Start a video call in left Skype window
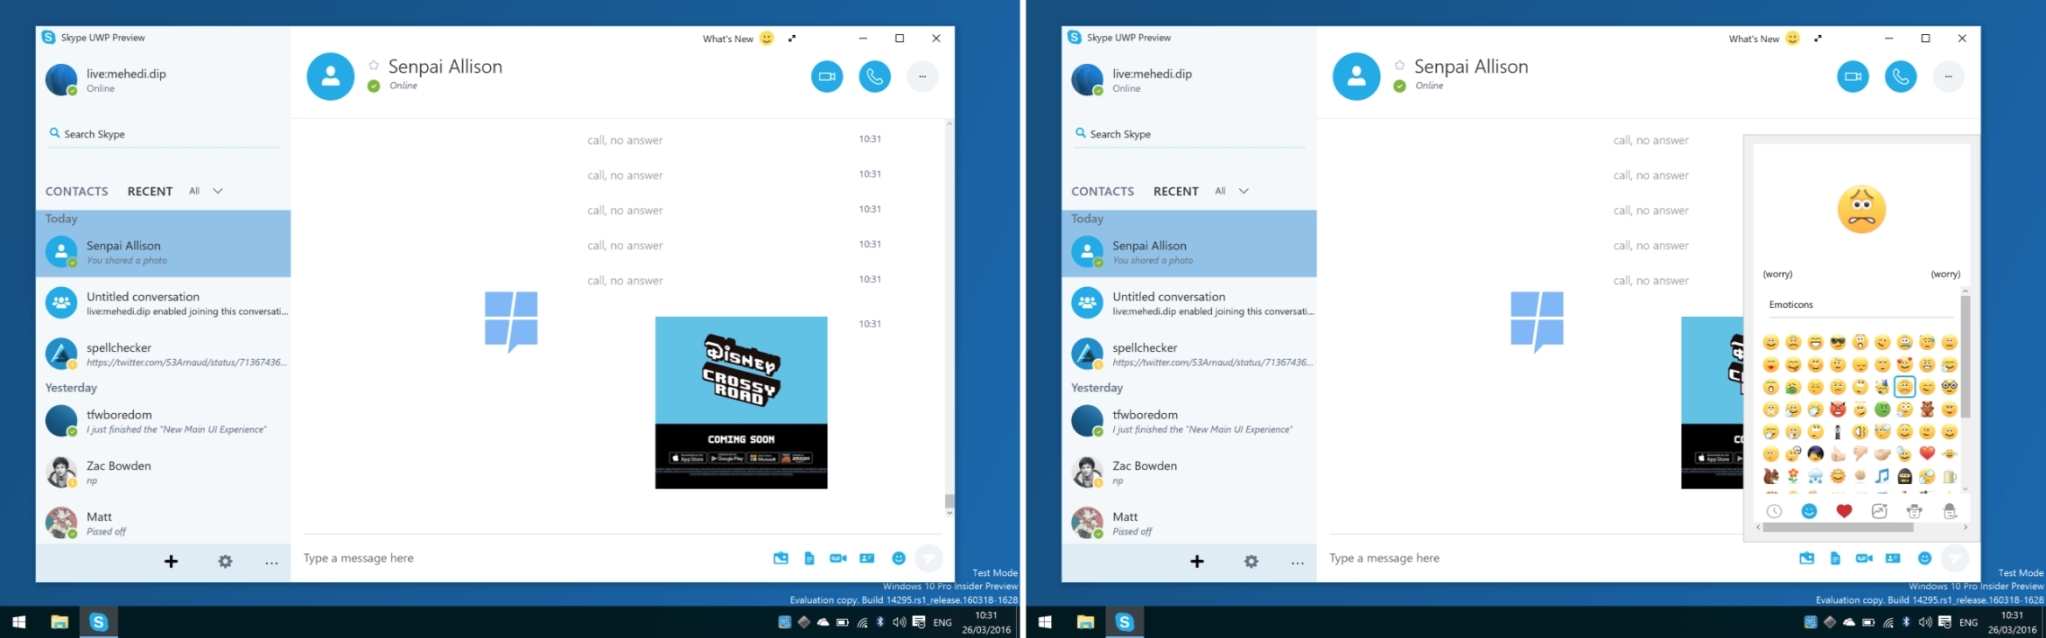 coord(826,76)
